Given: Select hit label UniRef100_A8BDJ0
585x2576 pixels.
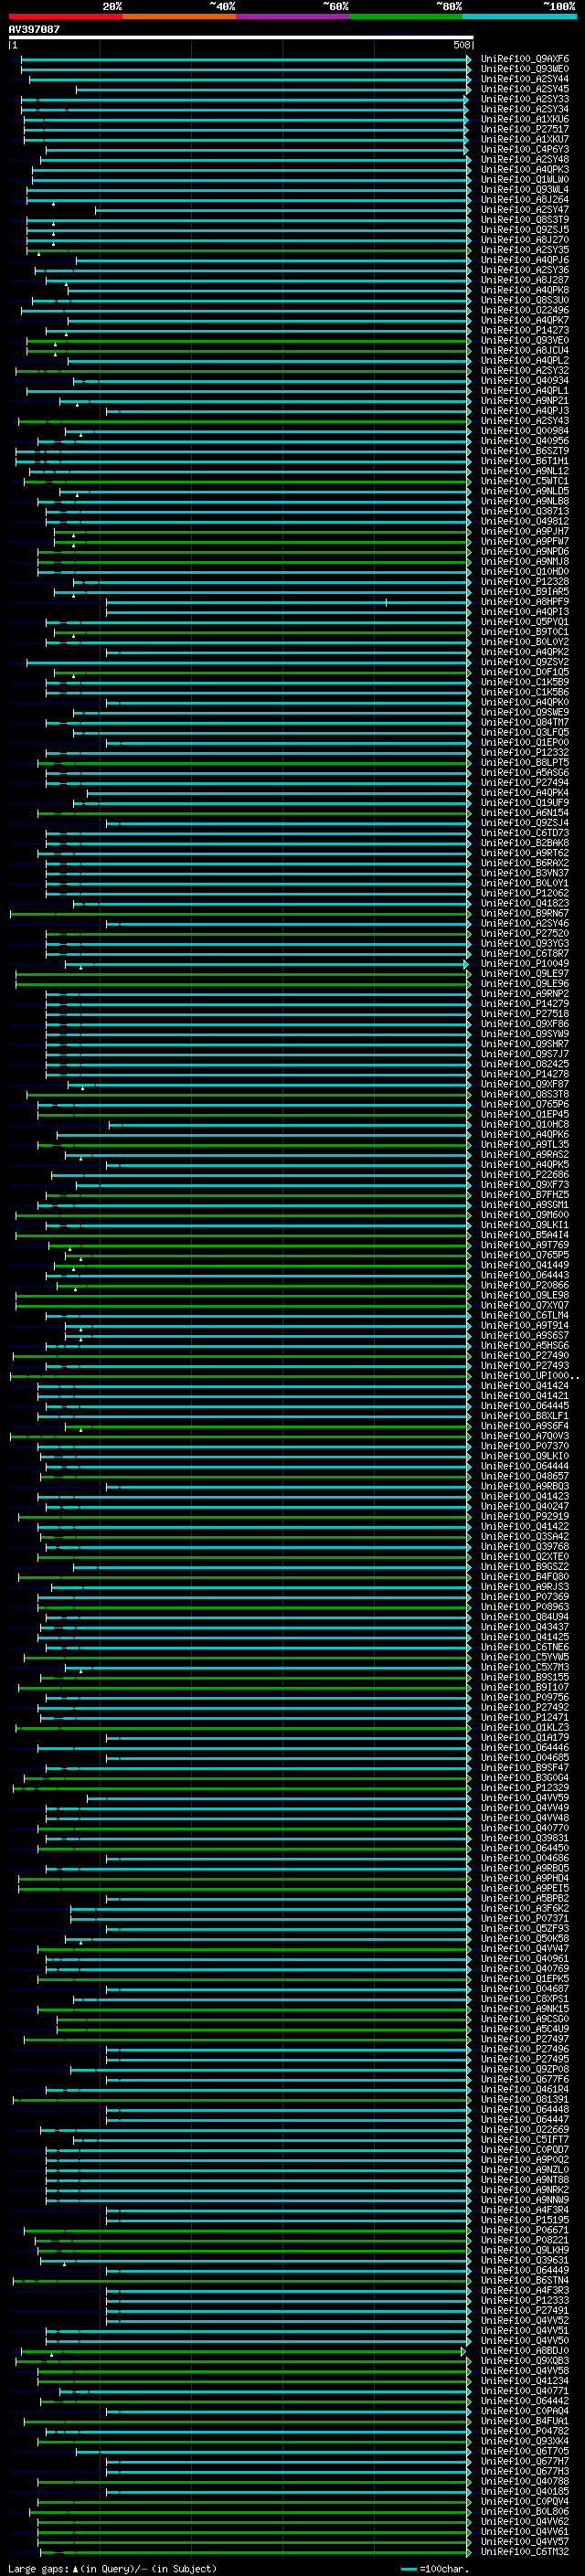Looking at the screenshot, I should [x=525, y=2351].
